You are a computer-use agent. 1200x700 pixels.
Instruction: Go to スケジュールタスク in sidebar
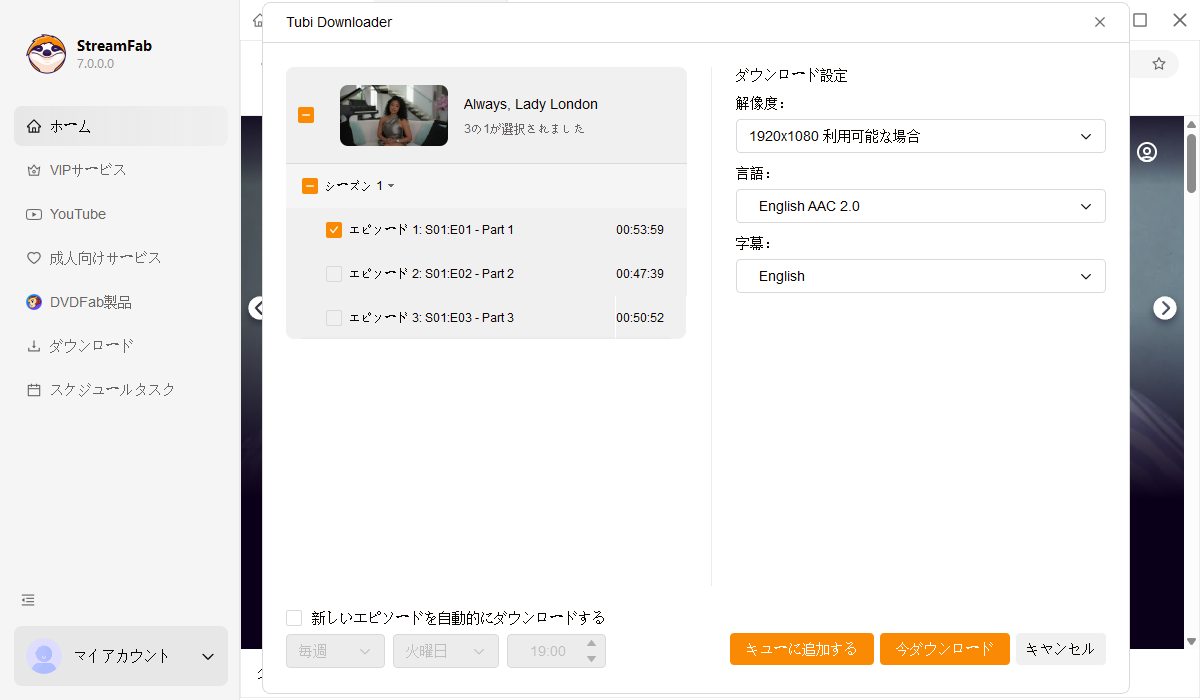(x=112, y=390)
